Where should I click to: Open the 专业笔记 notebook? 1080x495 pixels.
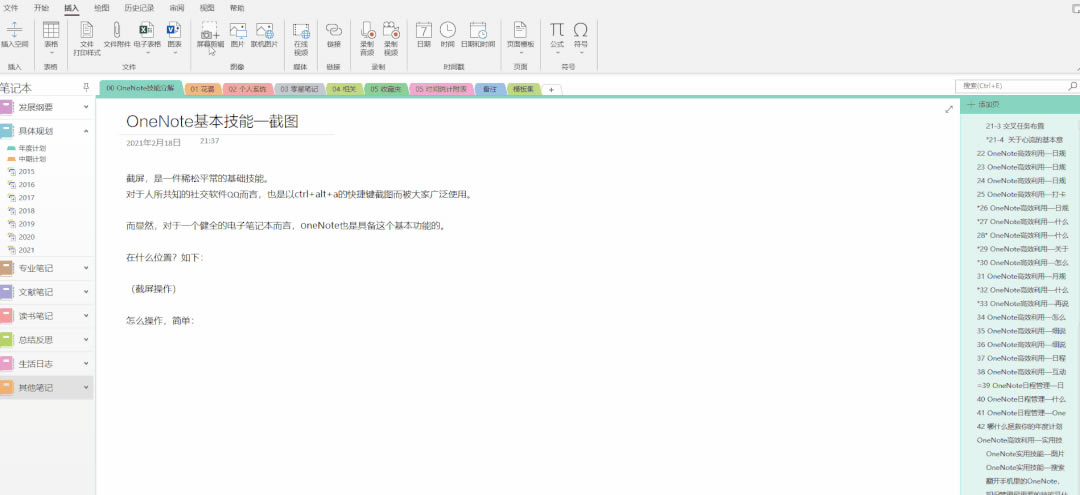36,268
